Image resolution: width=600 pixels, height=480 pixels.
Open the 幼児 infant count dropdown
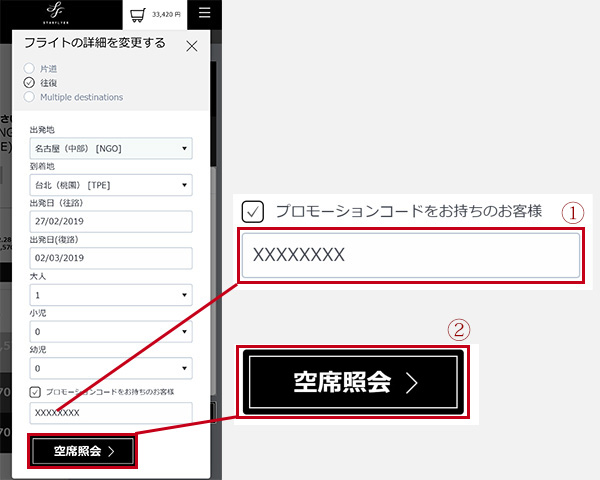coord(110,368)
